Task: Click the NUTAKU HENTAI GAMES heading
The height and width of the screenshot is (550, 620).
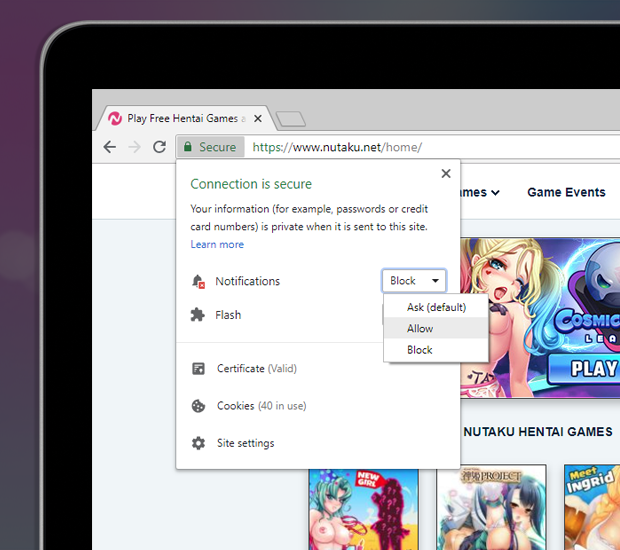Action: (x=538, y=432)
